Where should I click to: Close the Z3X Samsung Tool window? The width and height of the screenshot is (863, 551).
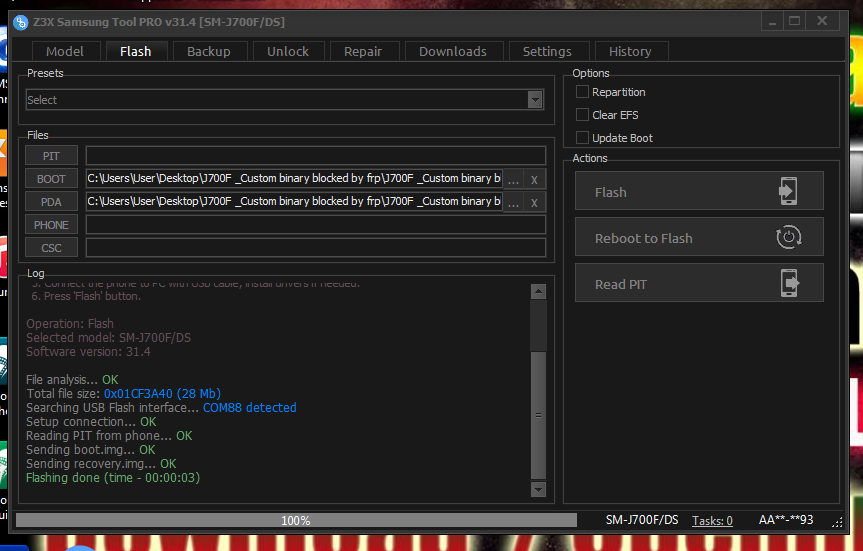pos(822,21)
